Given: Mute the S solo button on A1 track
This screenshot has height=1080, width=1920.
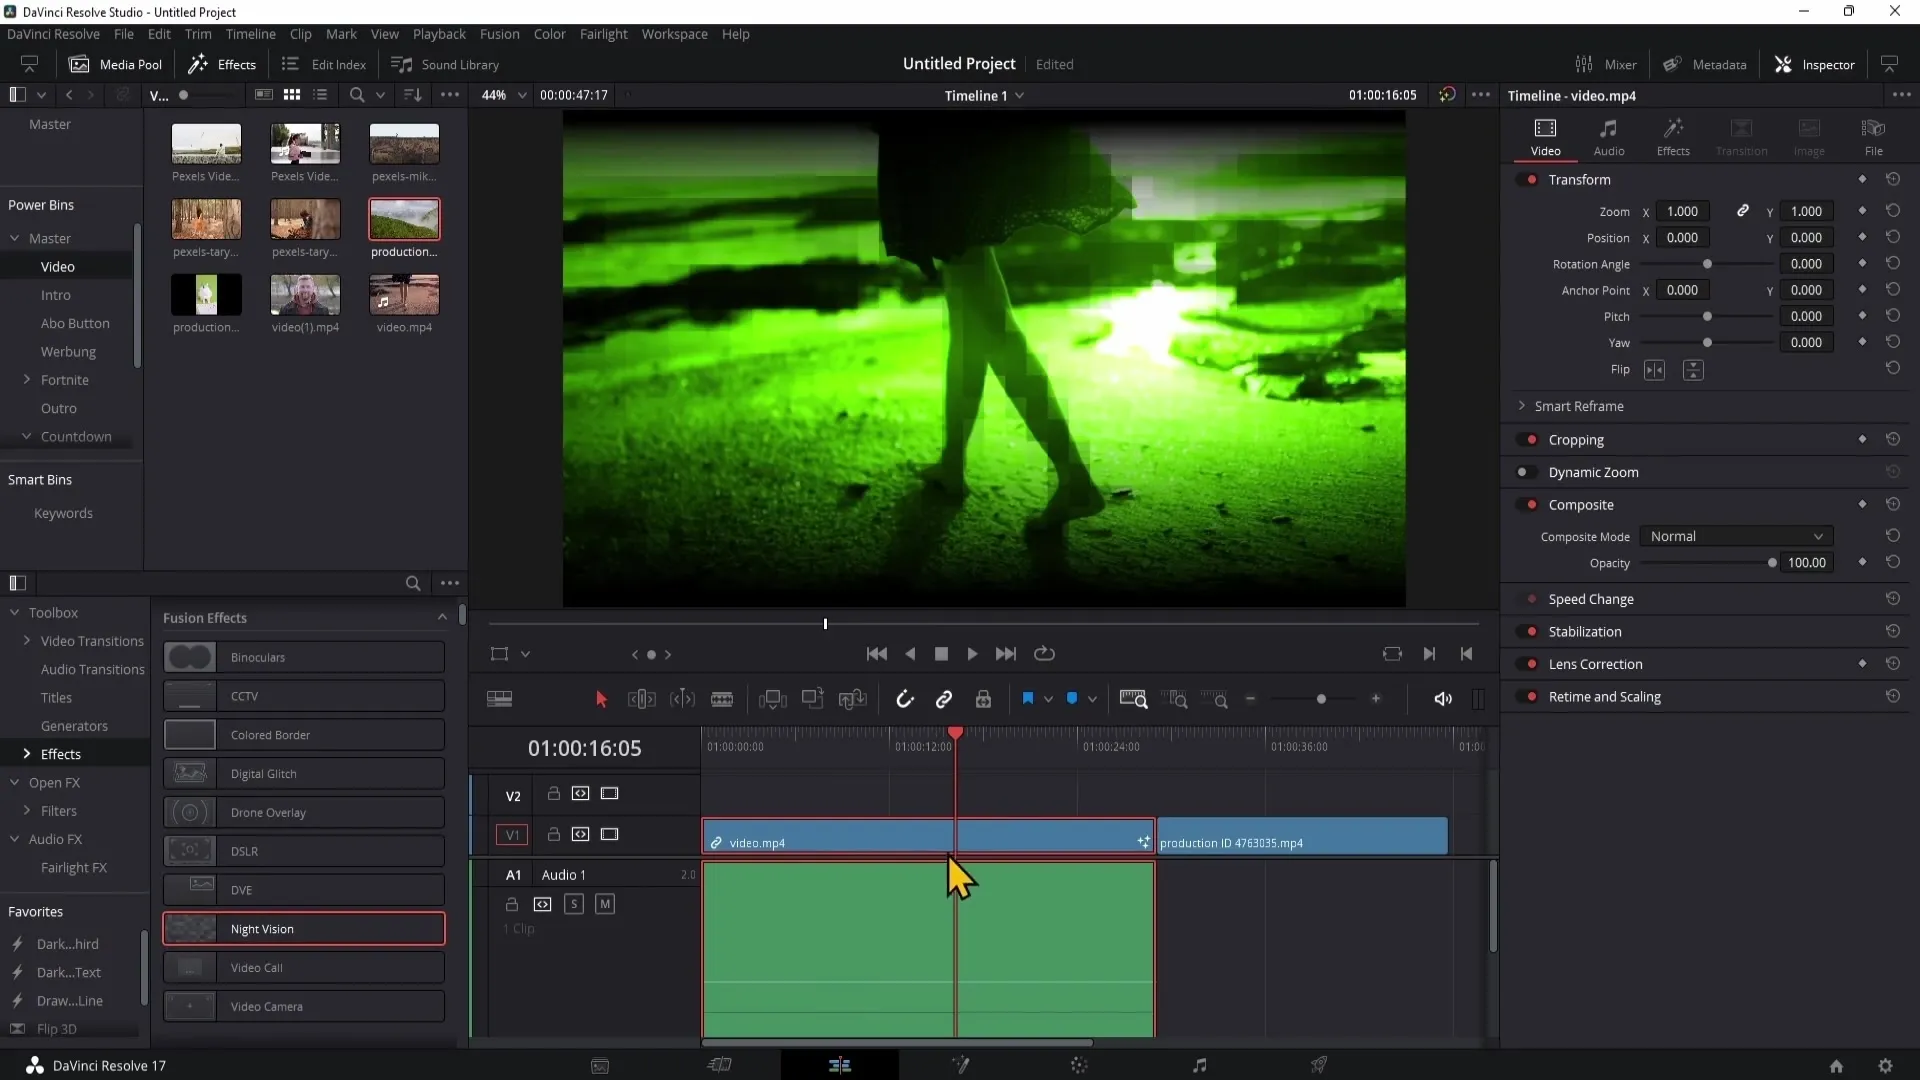Looking at the screenshot, I should 574,903.
